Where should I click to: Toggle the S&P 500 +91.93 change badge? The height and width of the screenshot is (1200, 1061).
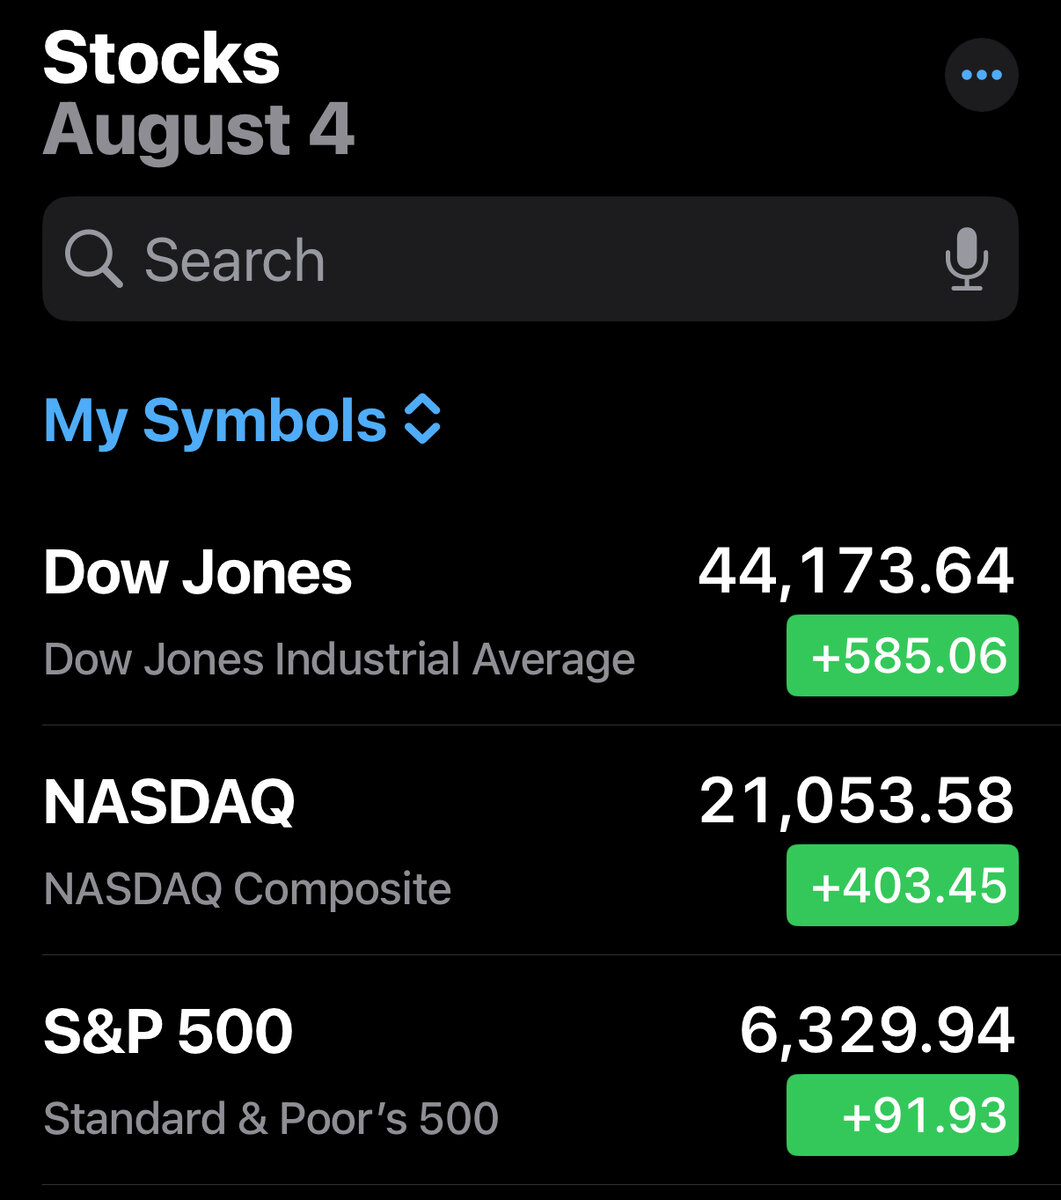[902, 1115]
